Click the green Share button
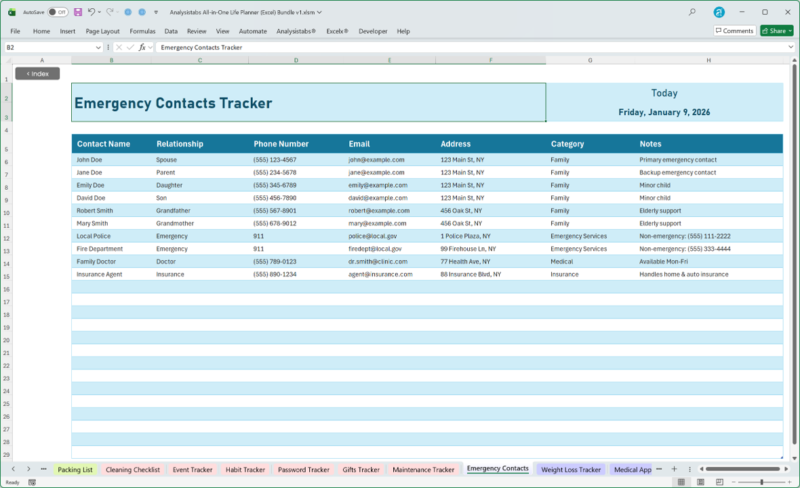This screenshot has height=488, width=800. point(777,31)
